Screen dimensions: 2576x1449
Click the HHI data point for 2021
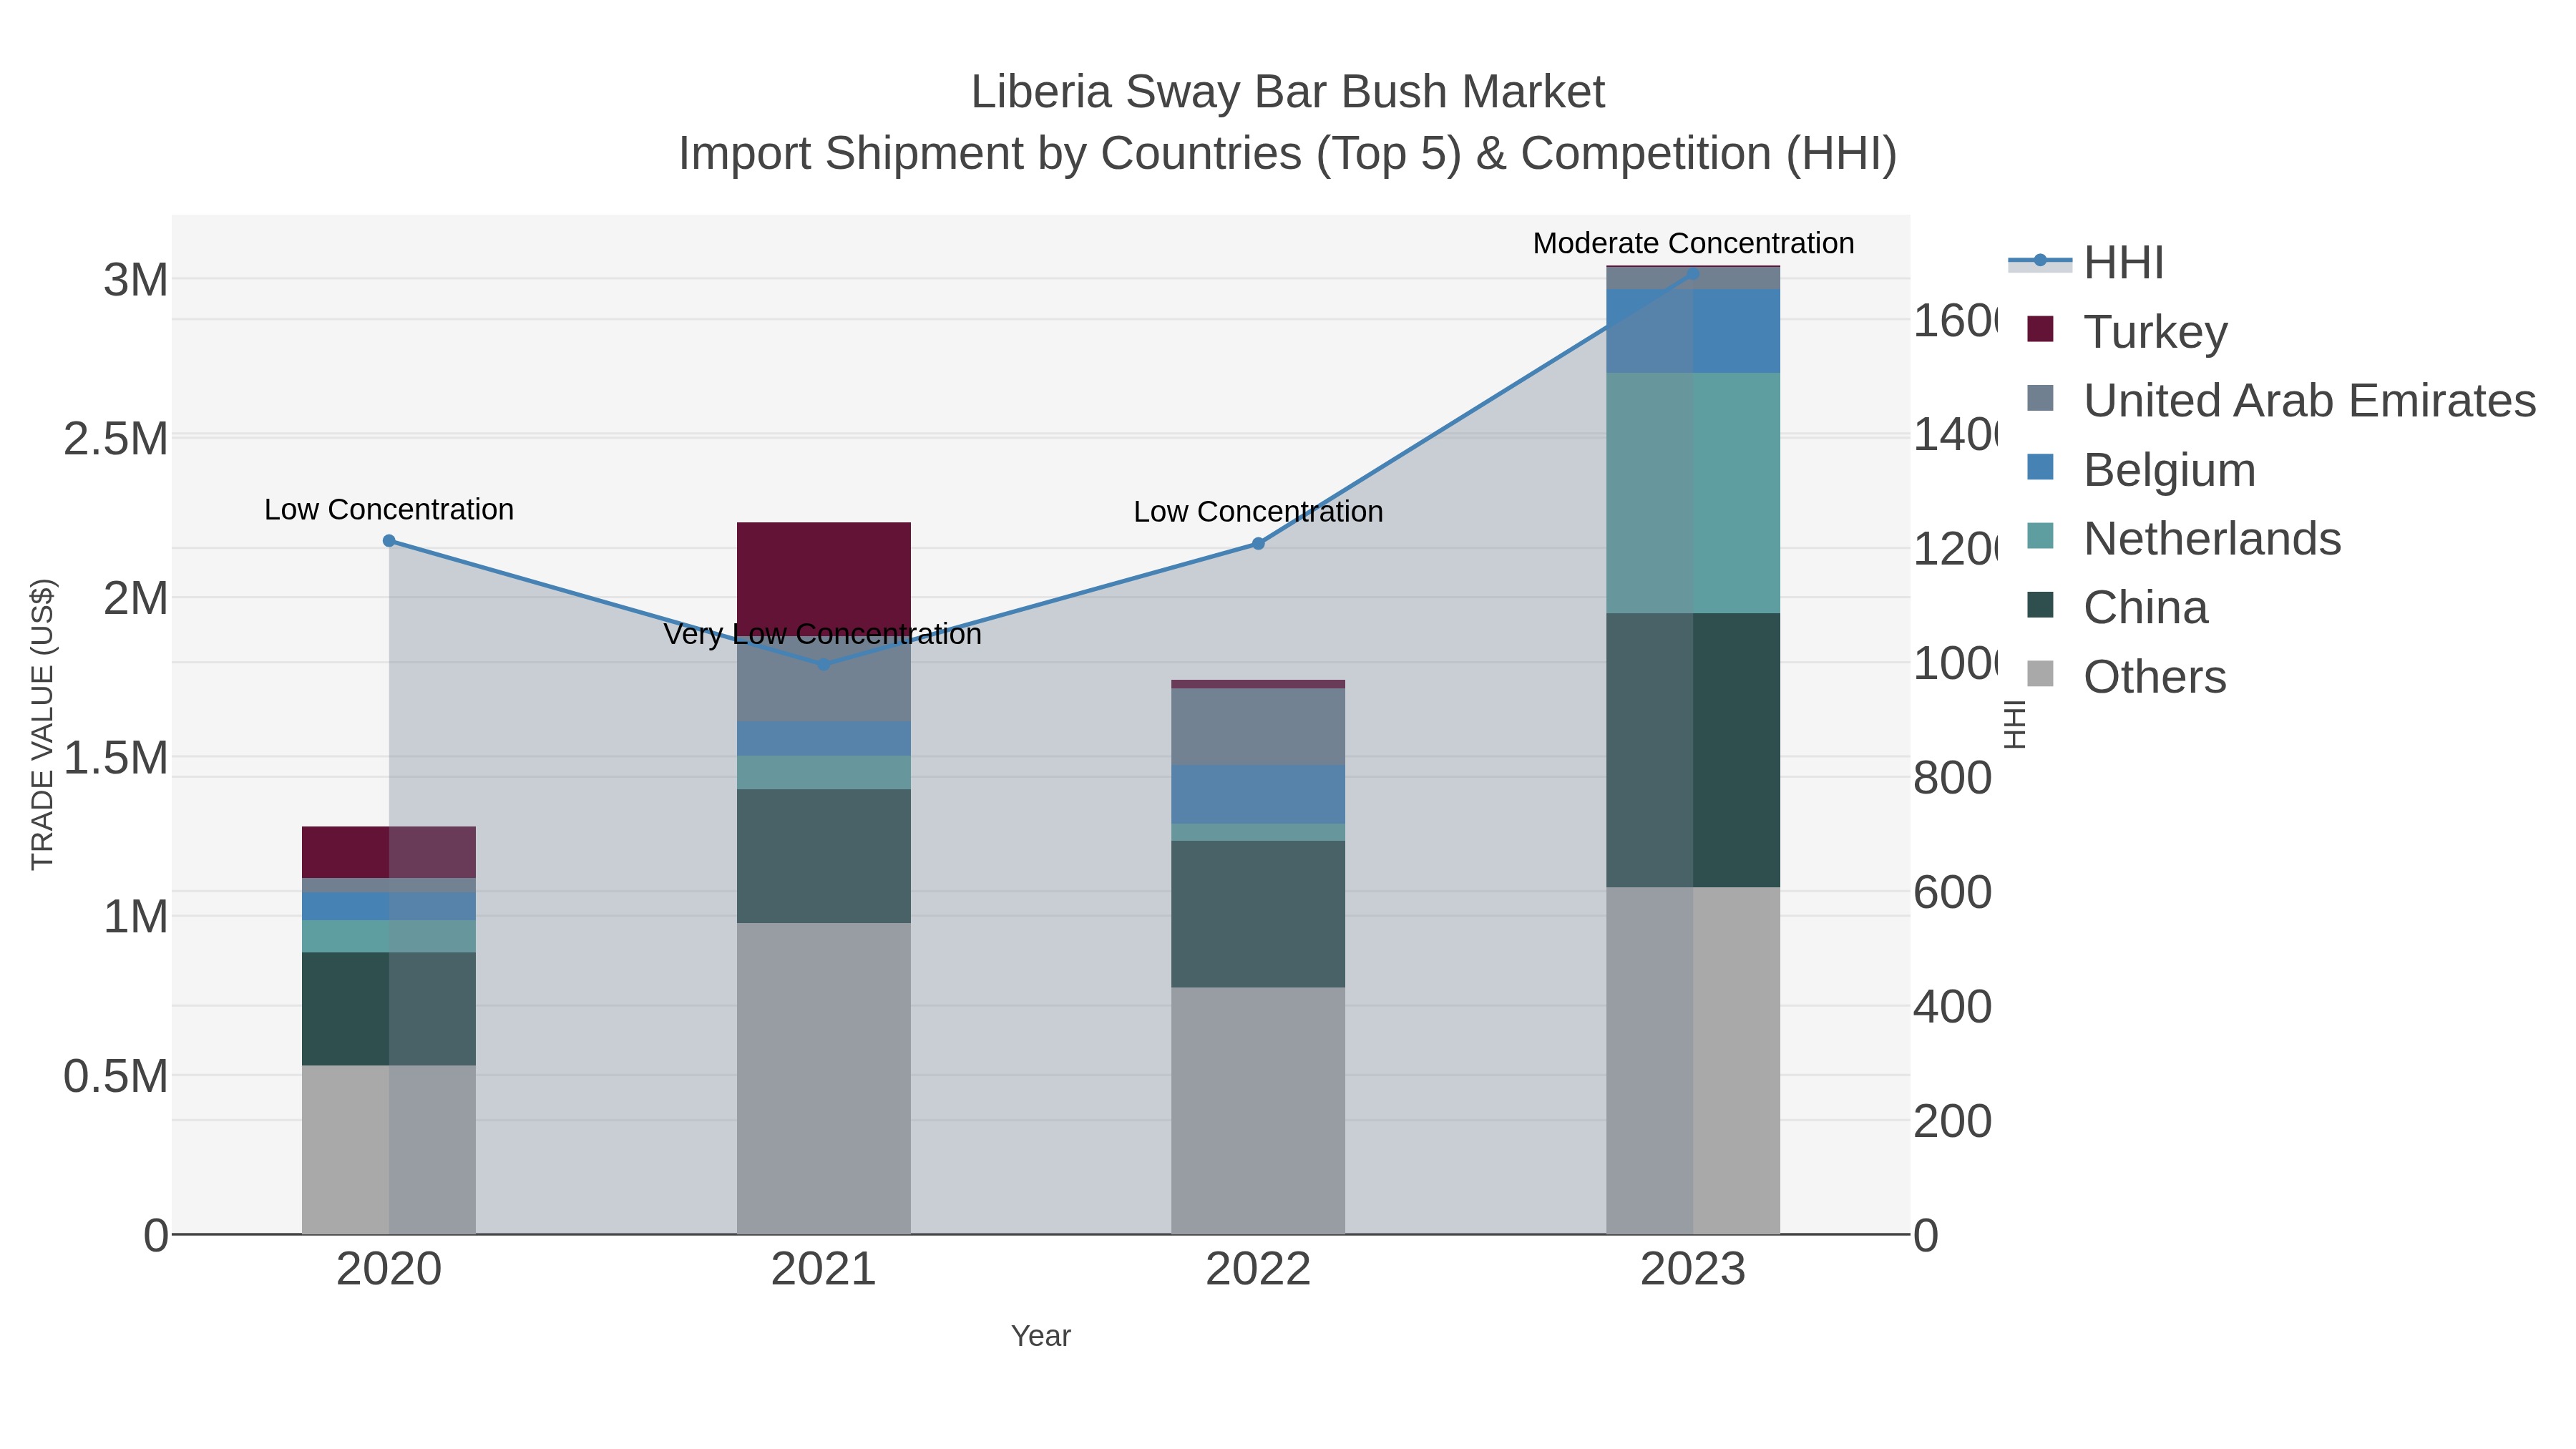tap(824, 664)
